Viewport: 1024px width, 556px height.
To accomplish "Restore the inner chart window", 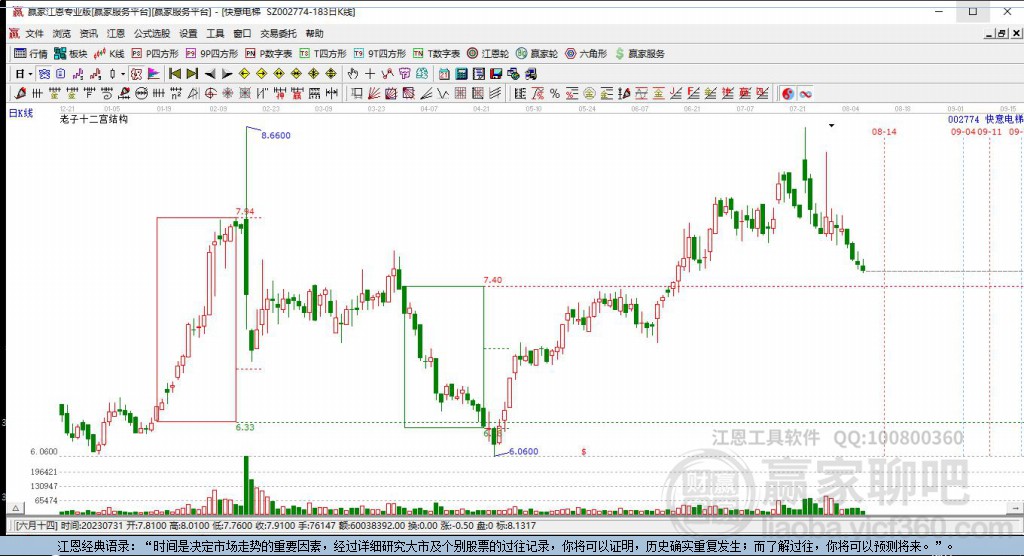I will click(1002, 33).
